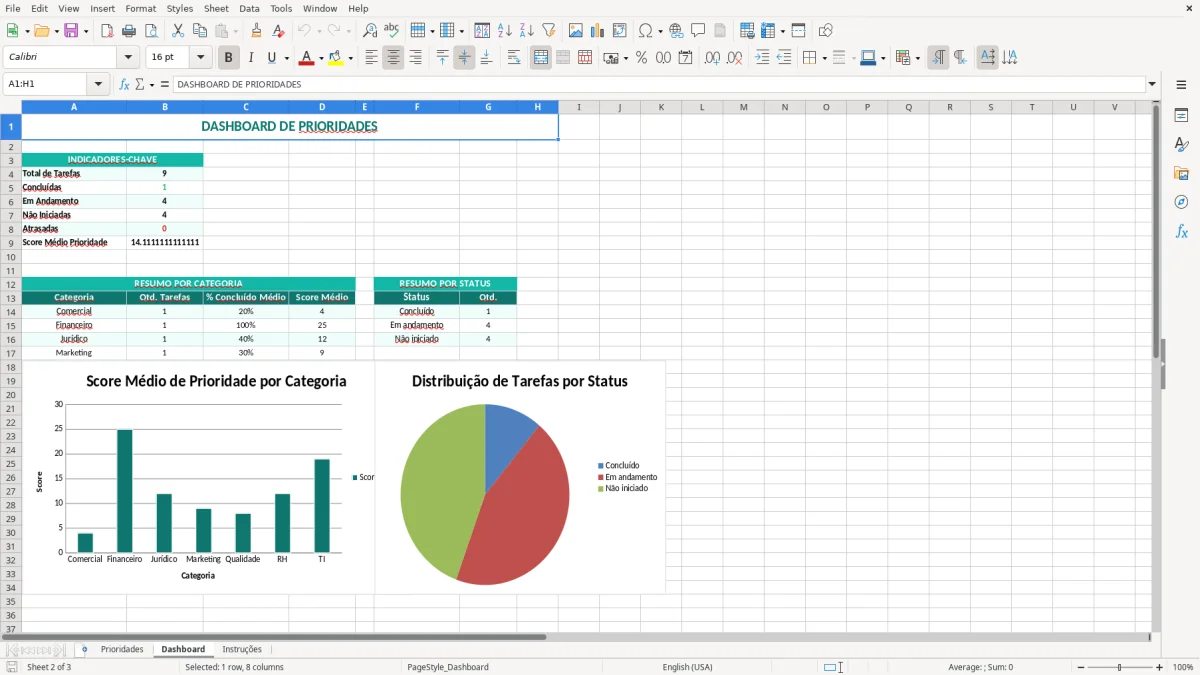1200x675 pixels.
Task: Click Insert Chart icon
Action: point(598,31)
